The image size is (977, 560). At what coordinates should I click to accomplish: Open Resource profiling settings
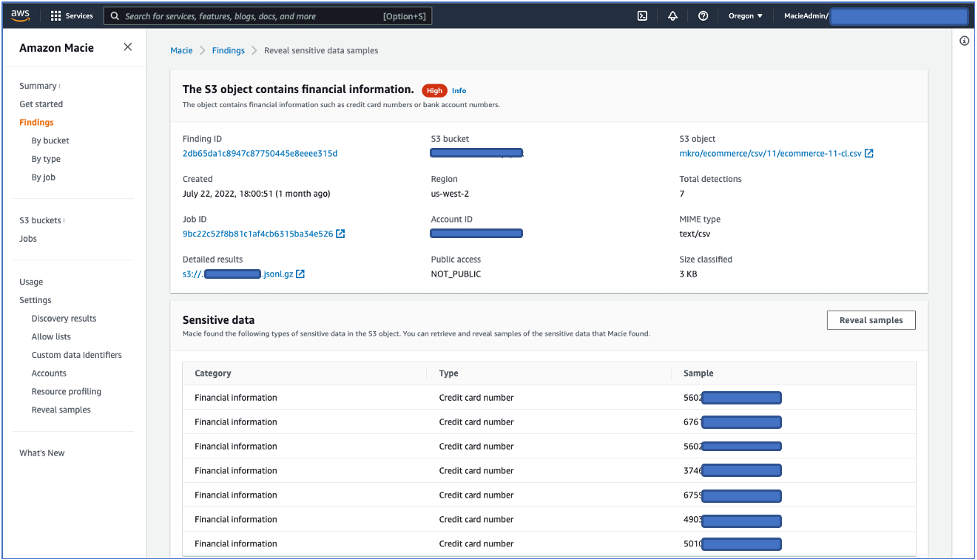67,392
